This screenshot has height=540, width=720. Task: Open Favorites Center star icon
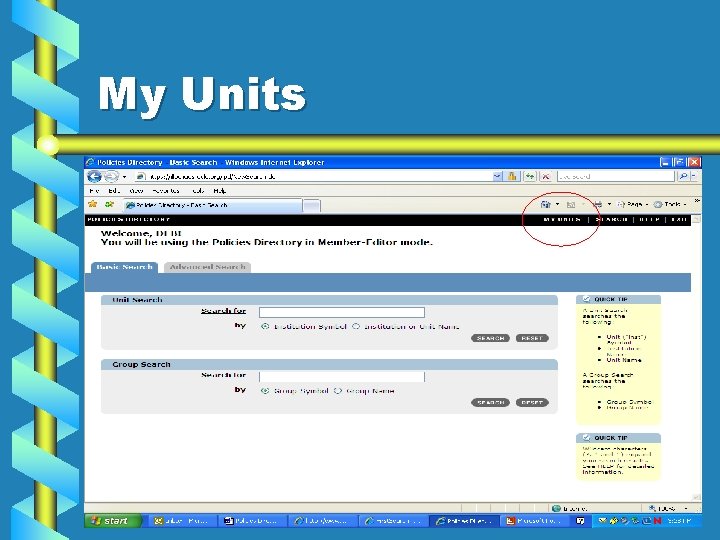point(93,204)
